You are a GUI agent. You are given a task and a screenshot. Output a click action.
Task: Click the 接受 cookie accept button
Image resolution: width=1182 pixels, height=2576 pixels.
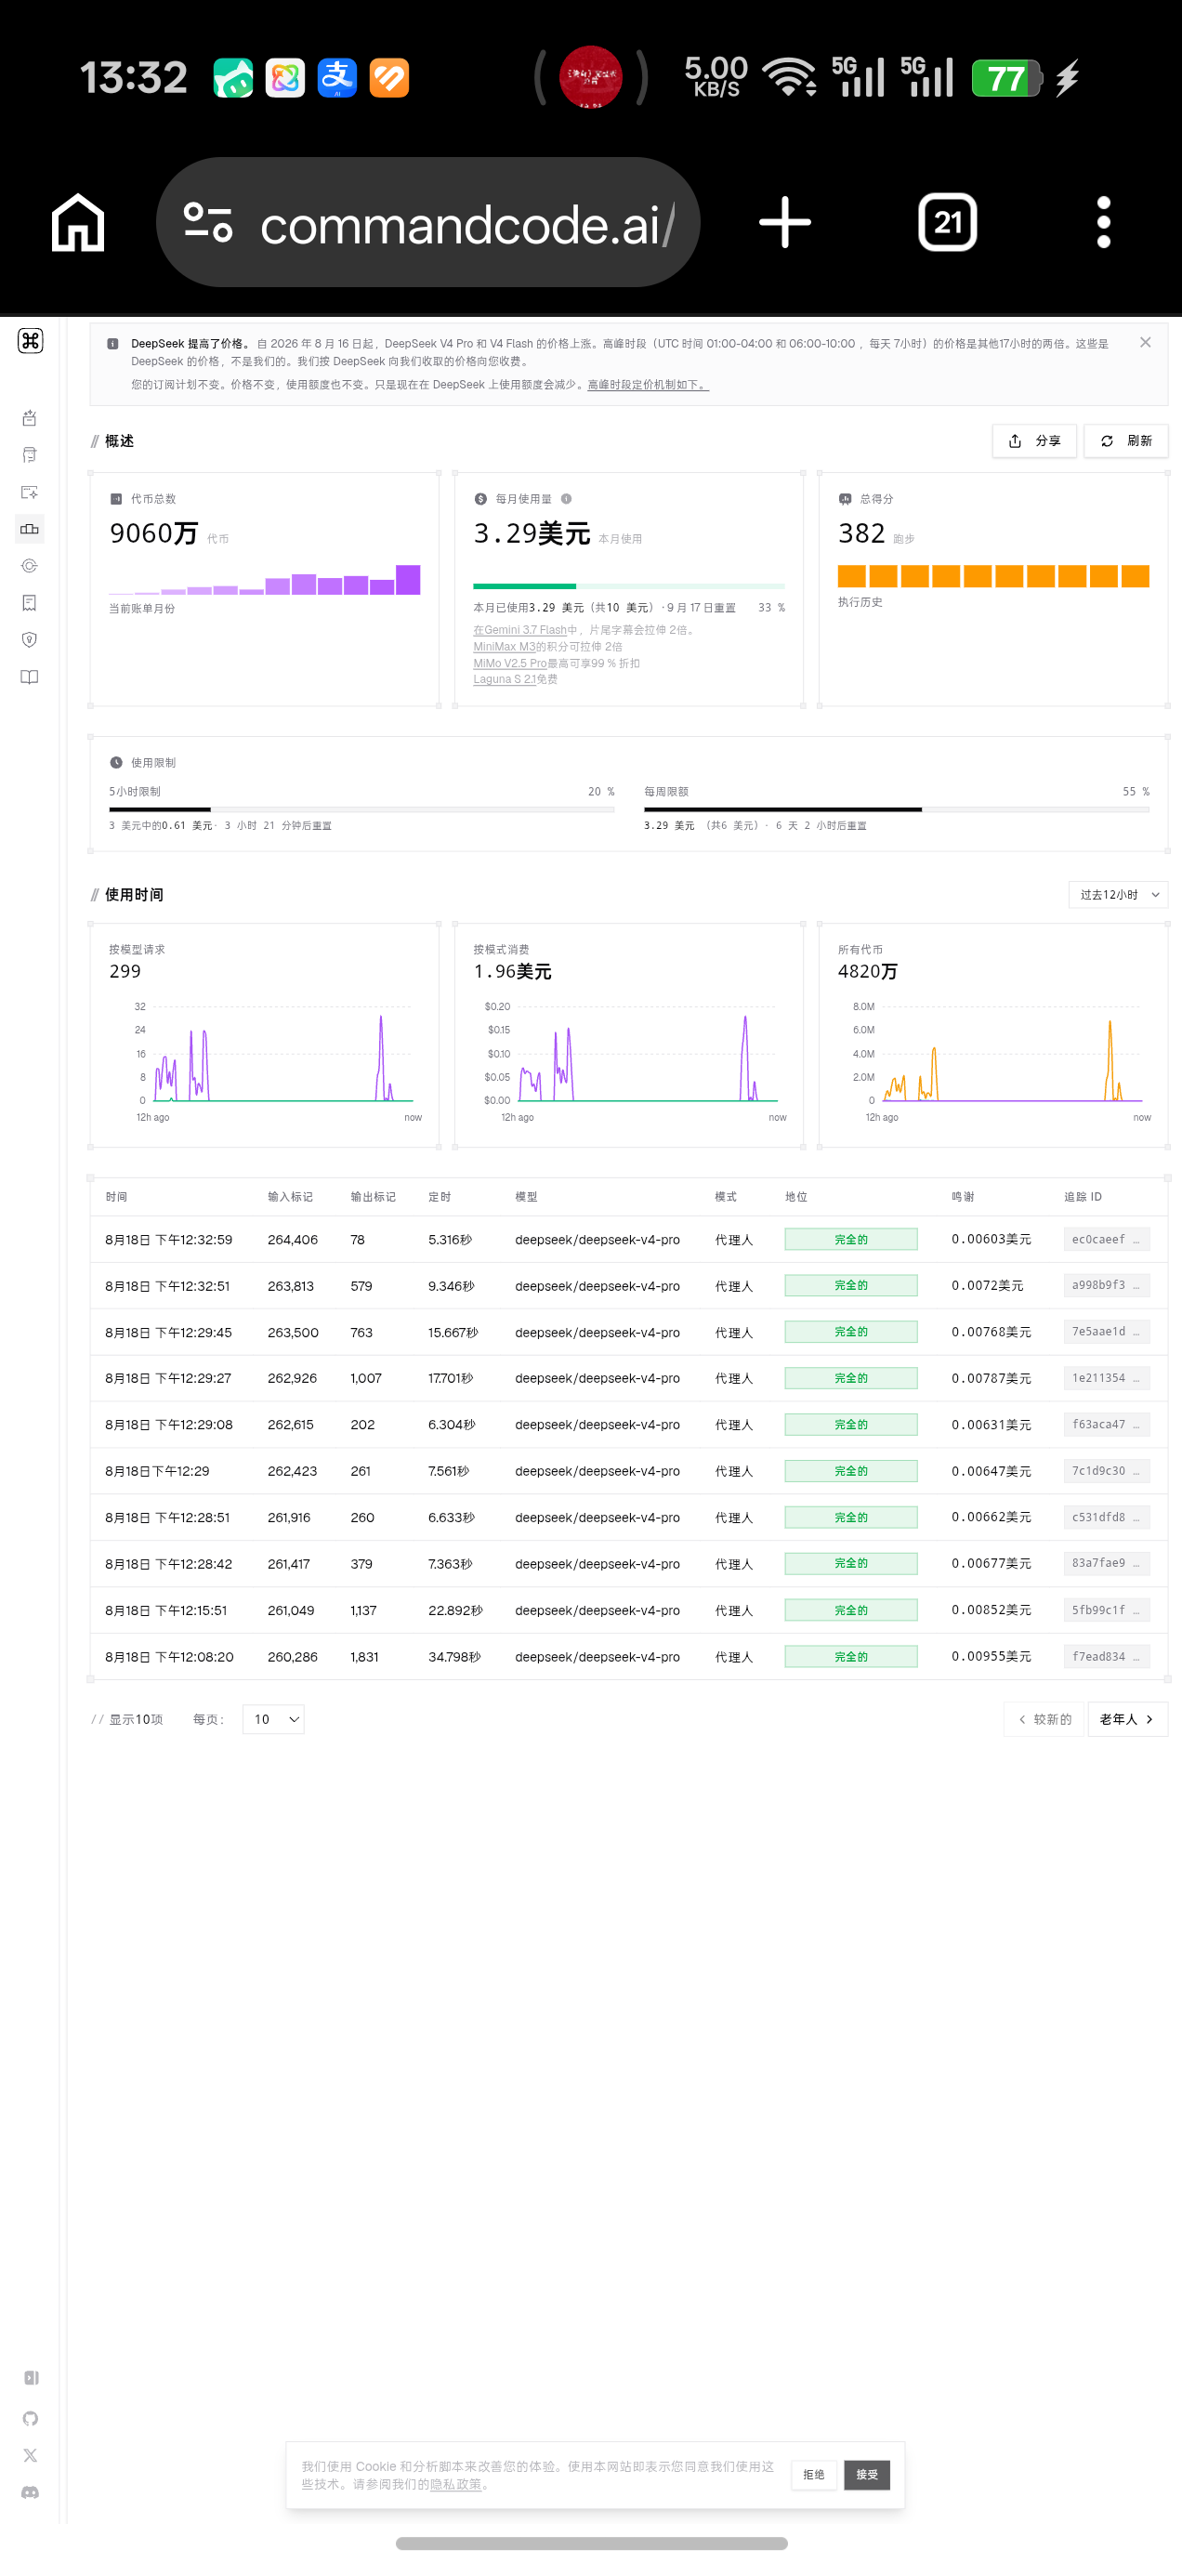coord(867,2475)
